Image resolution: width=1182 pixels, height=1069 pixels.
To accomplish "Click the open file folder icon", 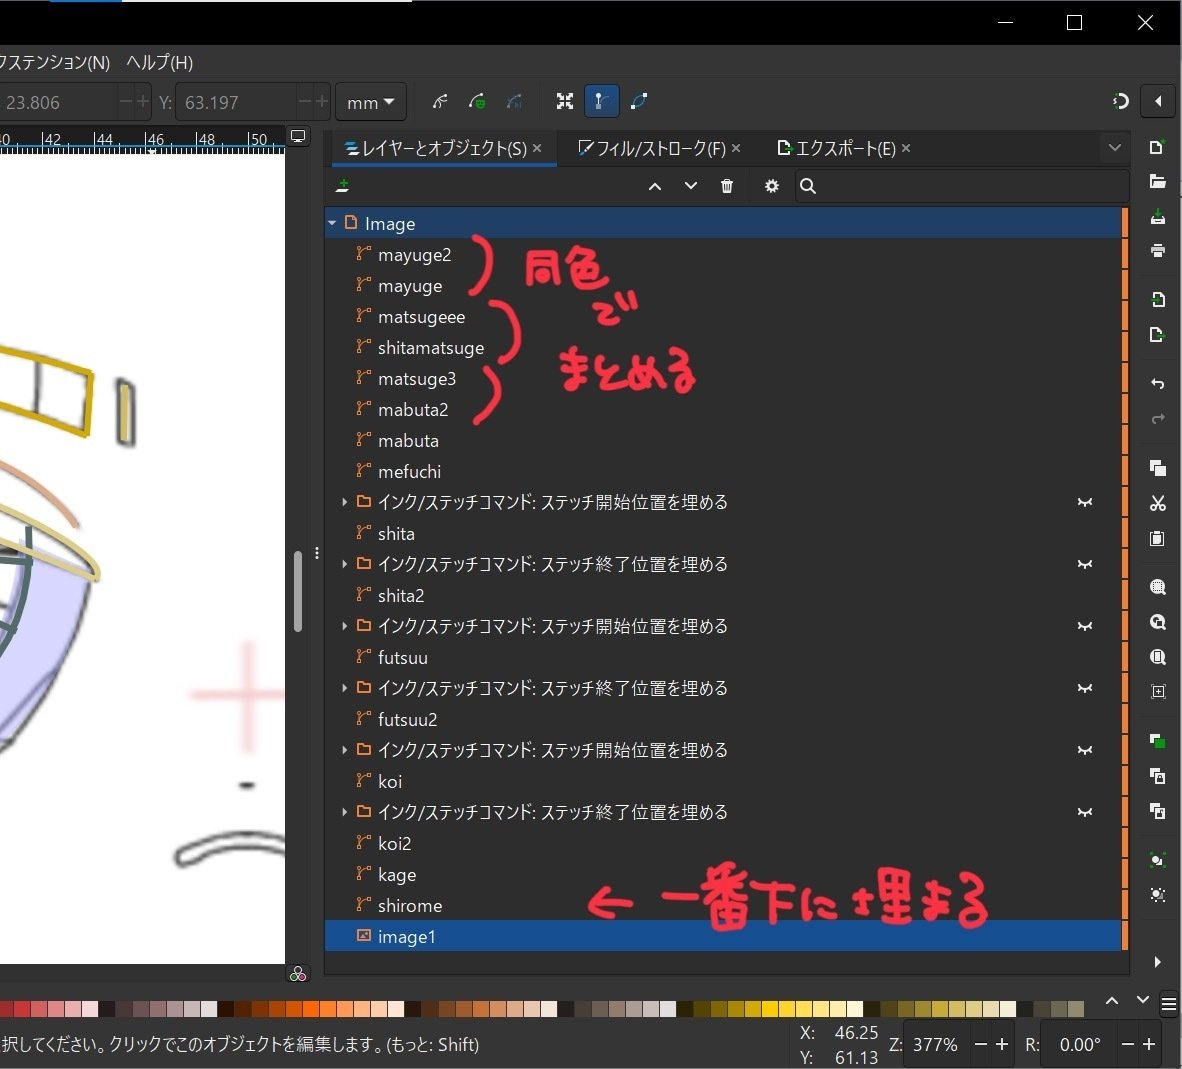I will [1157, 182].
